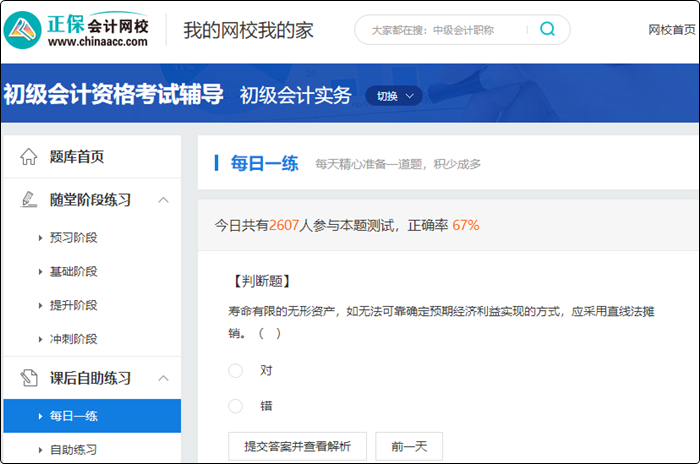
Task: Click the 提交答案并查看解析 button
Action: (297, 446)
